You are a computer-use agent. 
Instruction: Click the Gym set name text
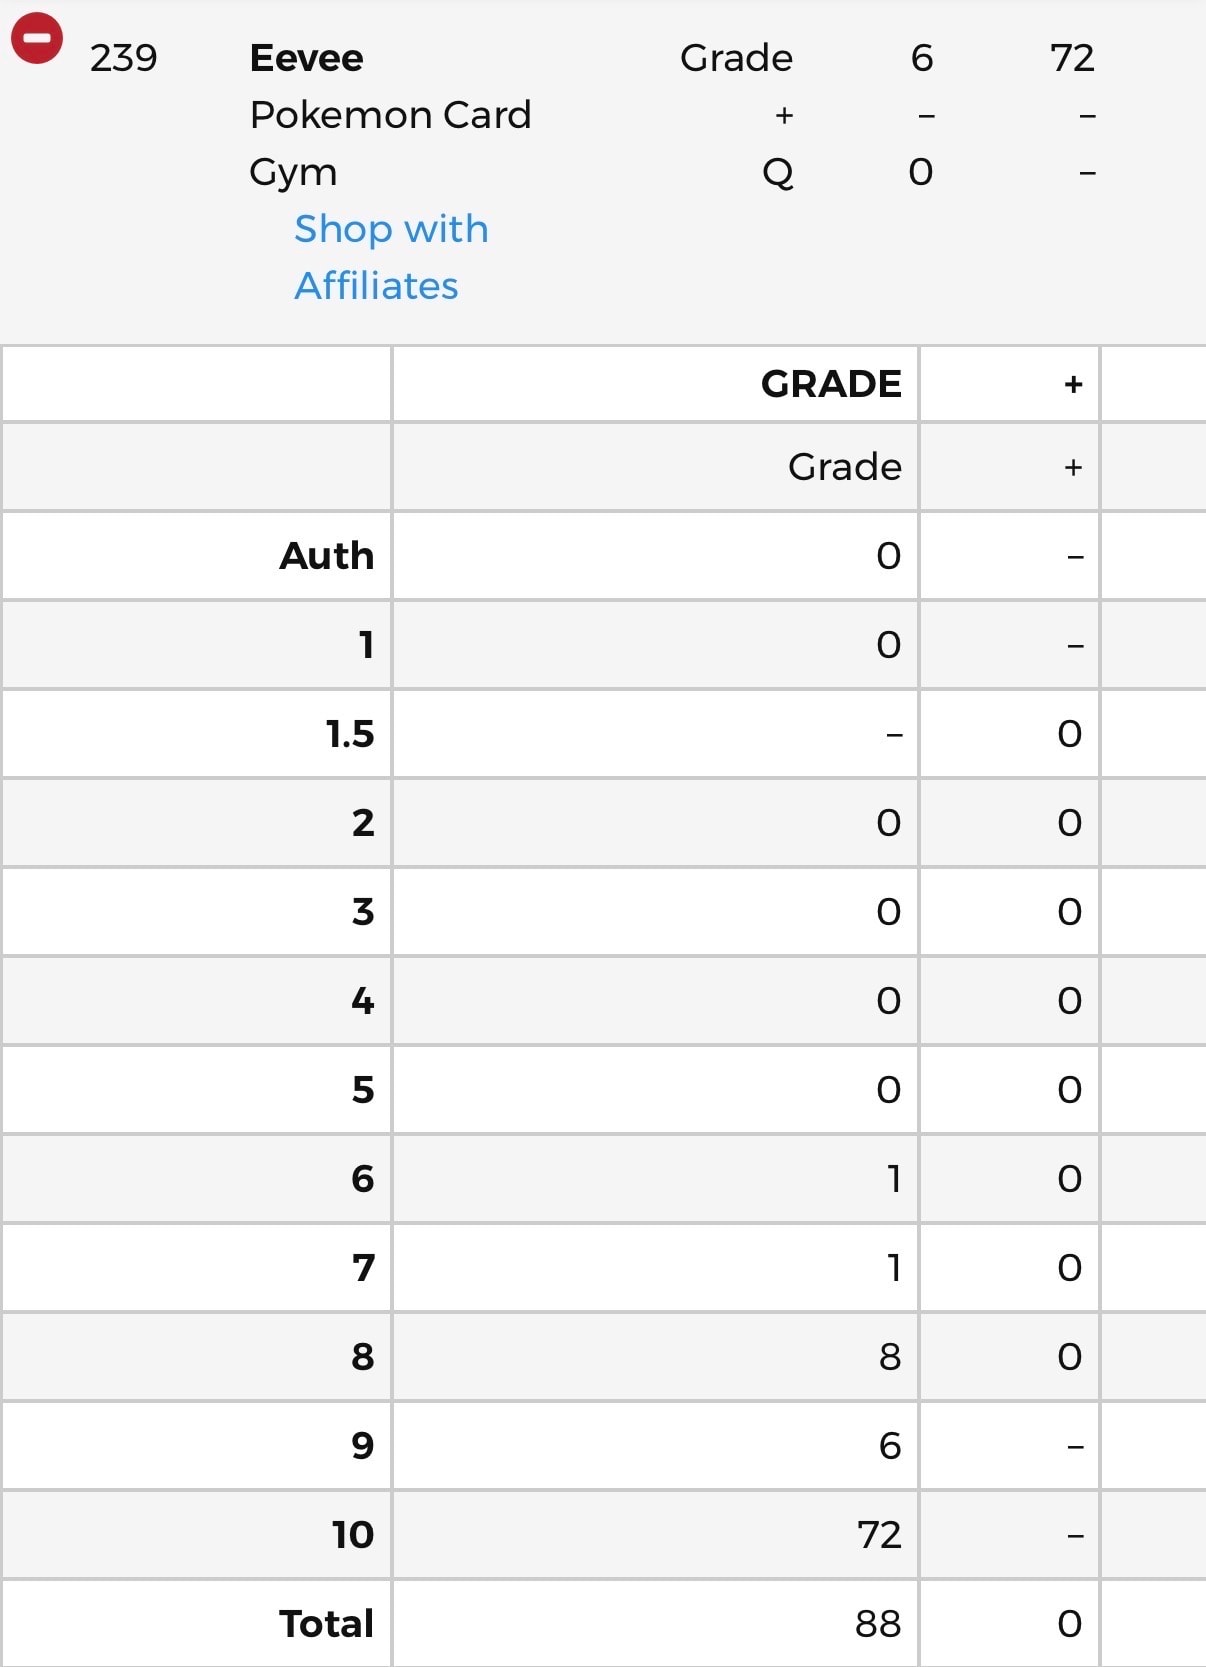point(293,173)
